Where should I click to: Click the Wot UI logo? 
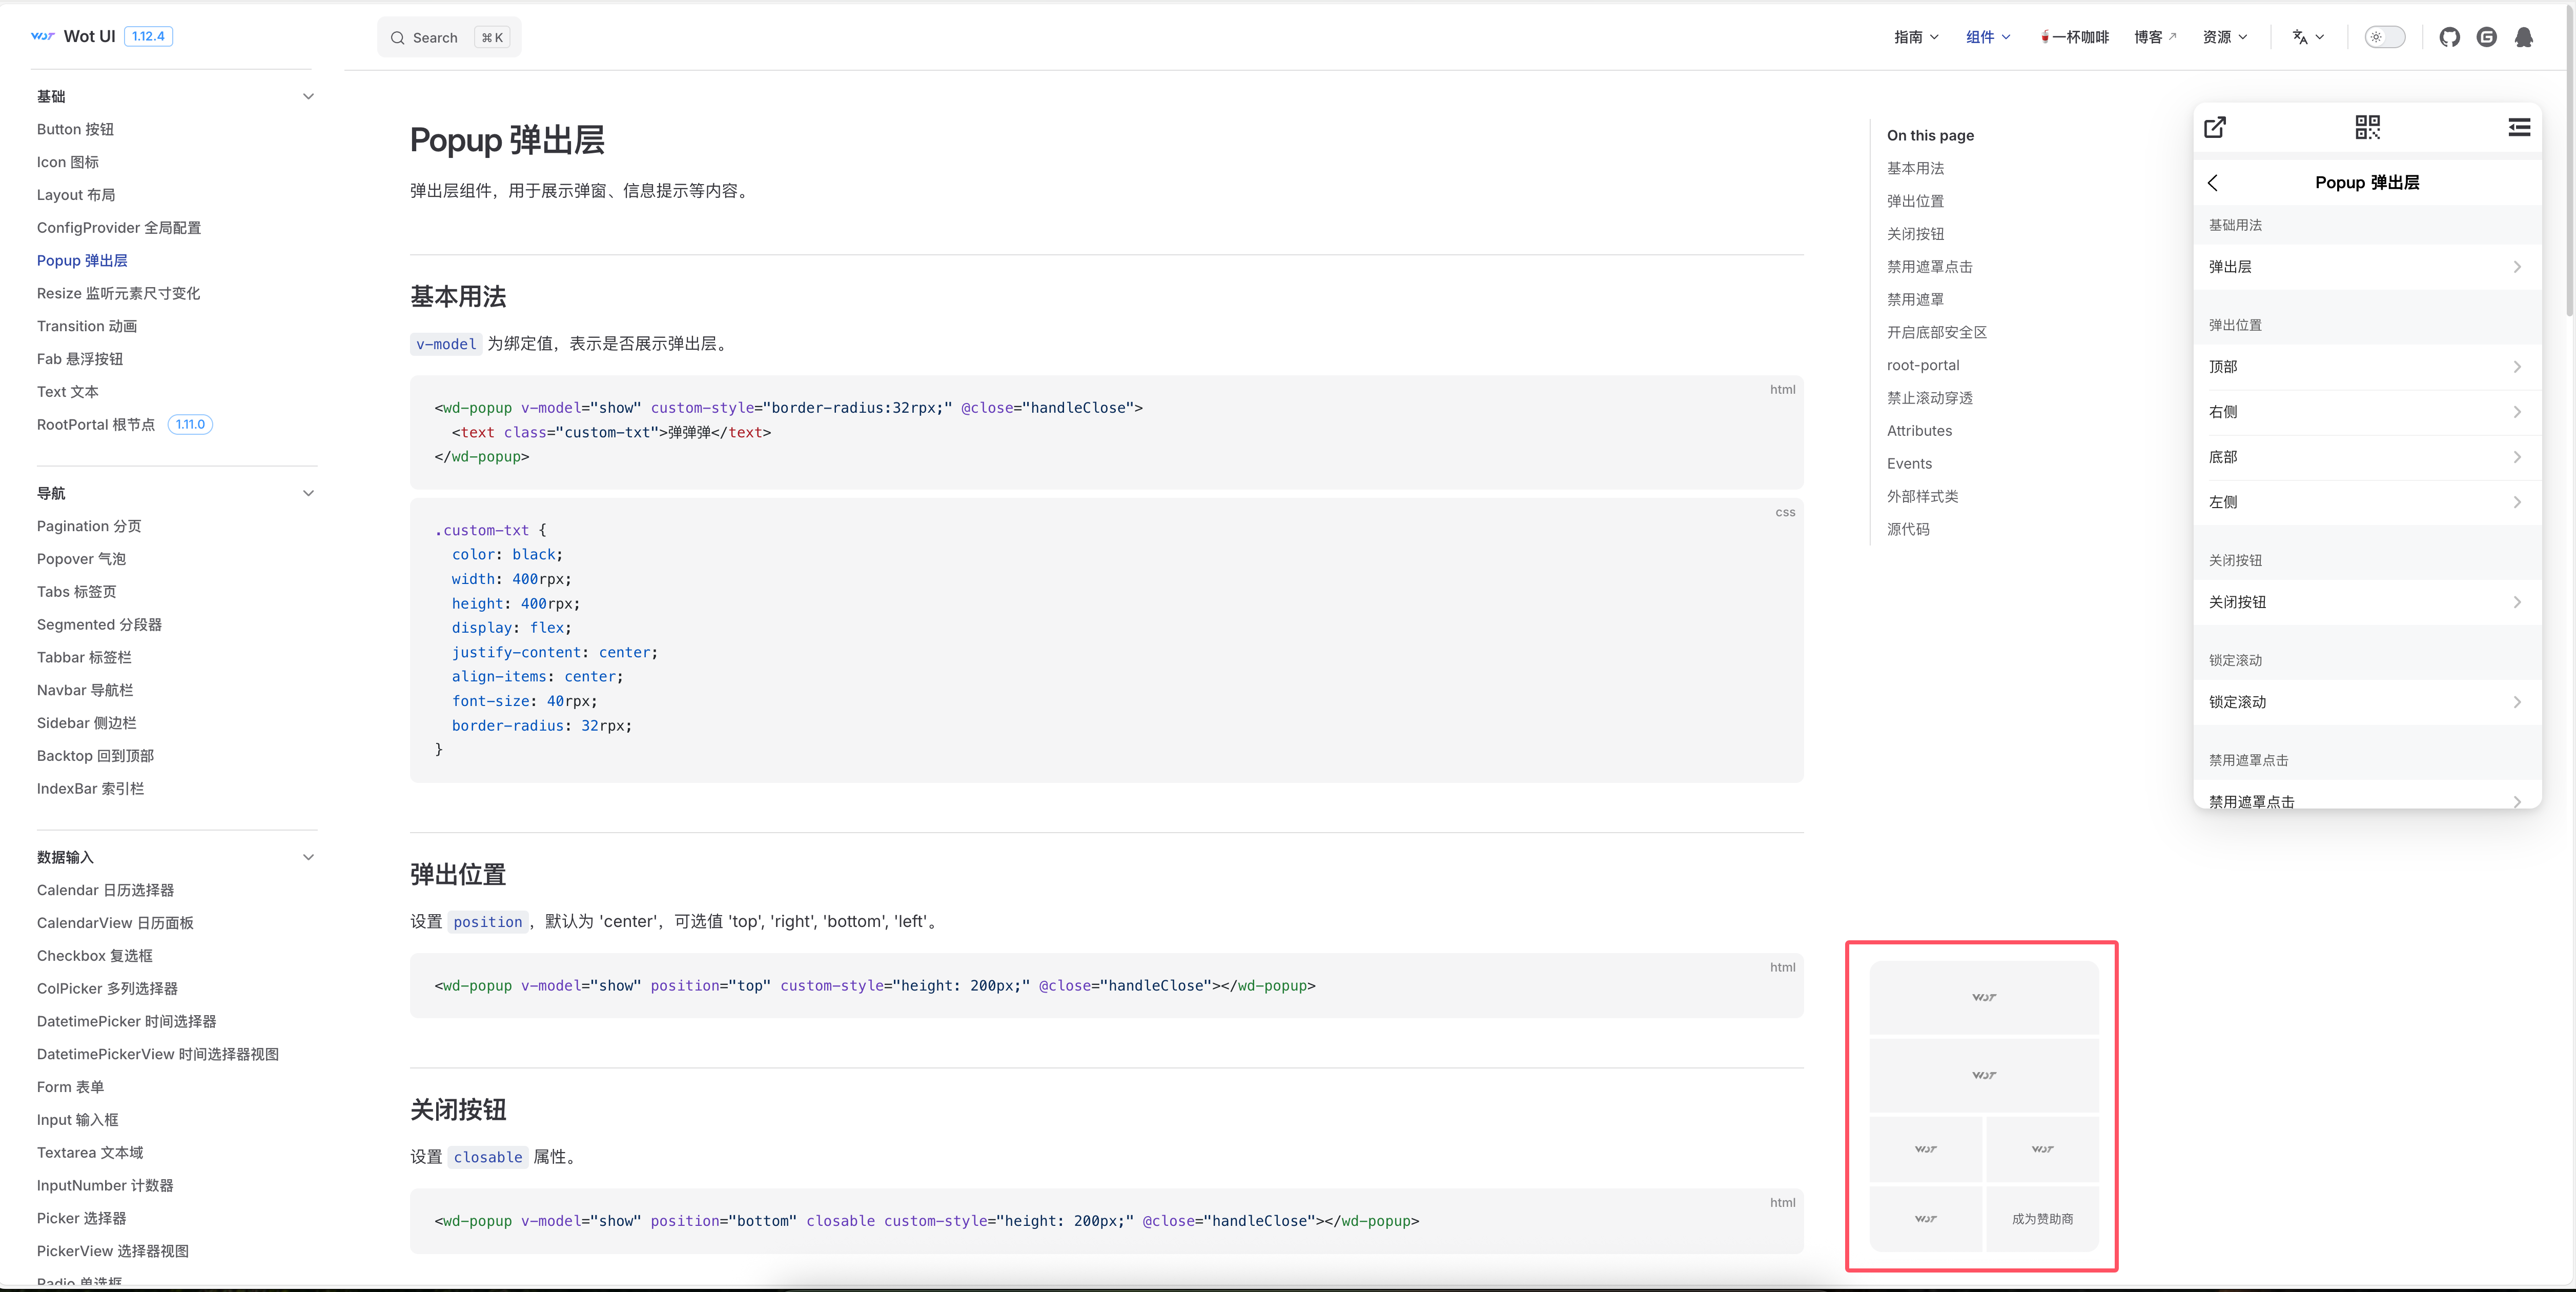(43, 36)
